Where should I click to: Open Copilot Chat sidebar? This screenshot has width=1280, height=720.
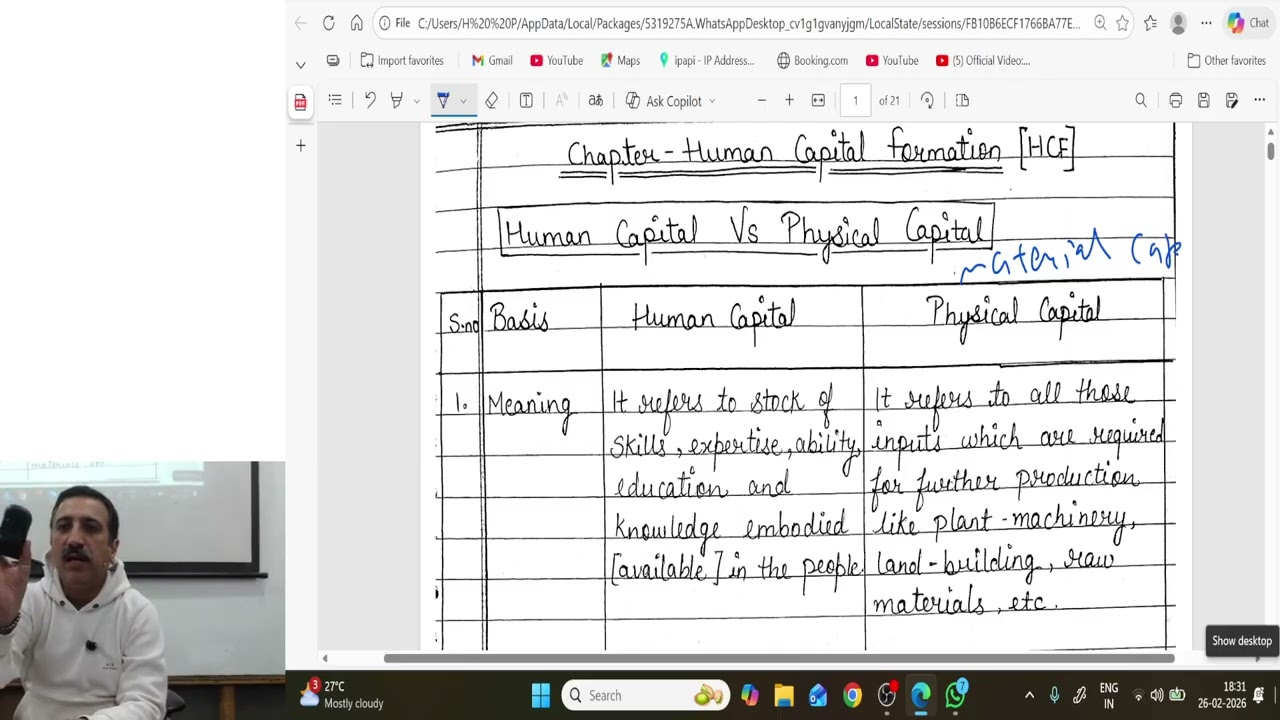point(1248,23)
